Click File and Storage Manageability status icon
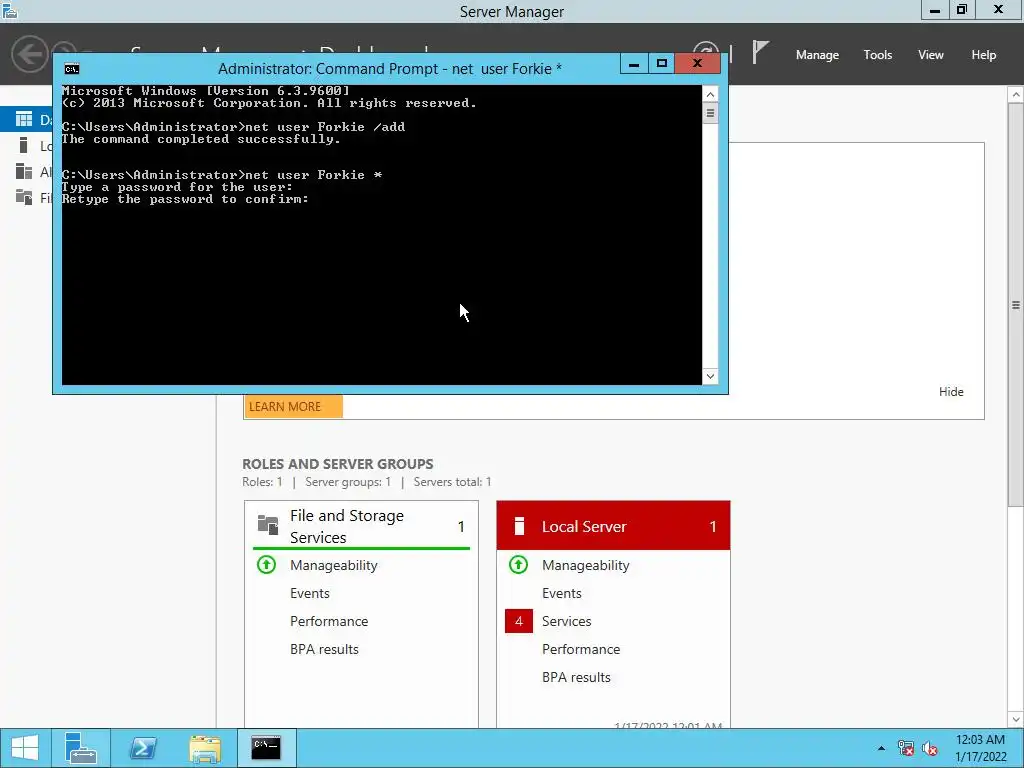Screen dimensions: 1024x768 point(266,564)
